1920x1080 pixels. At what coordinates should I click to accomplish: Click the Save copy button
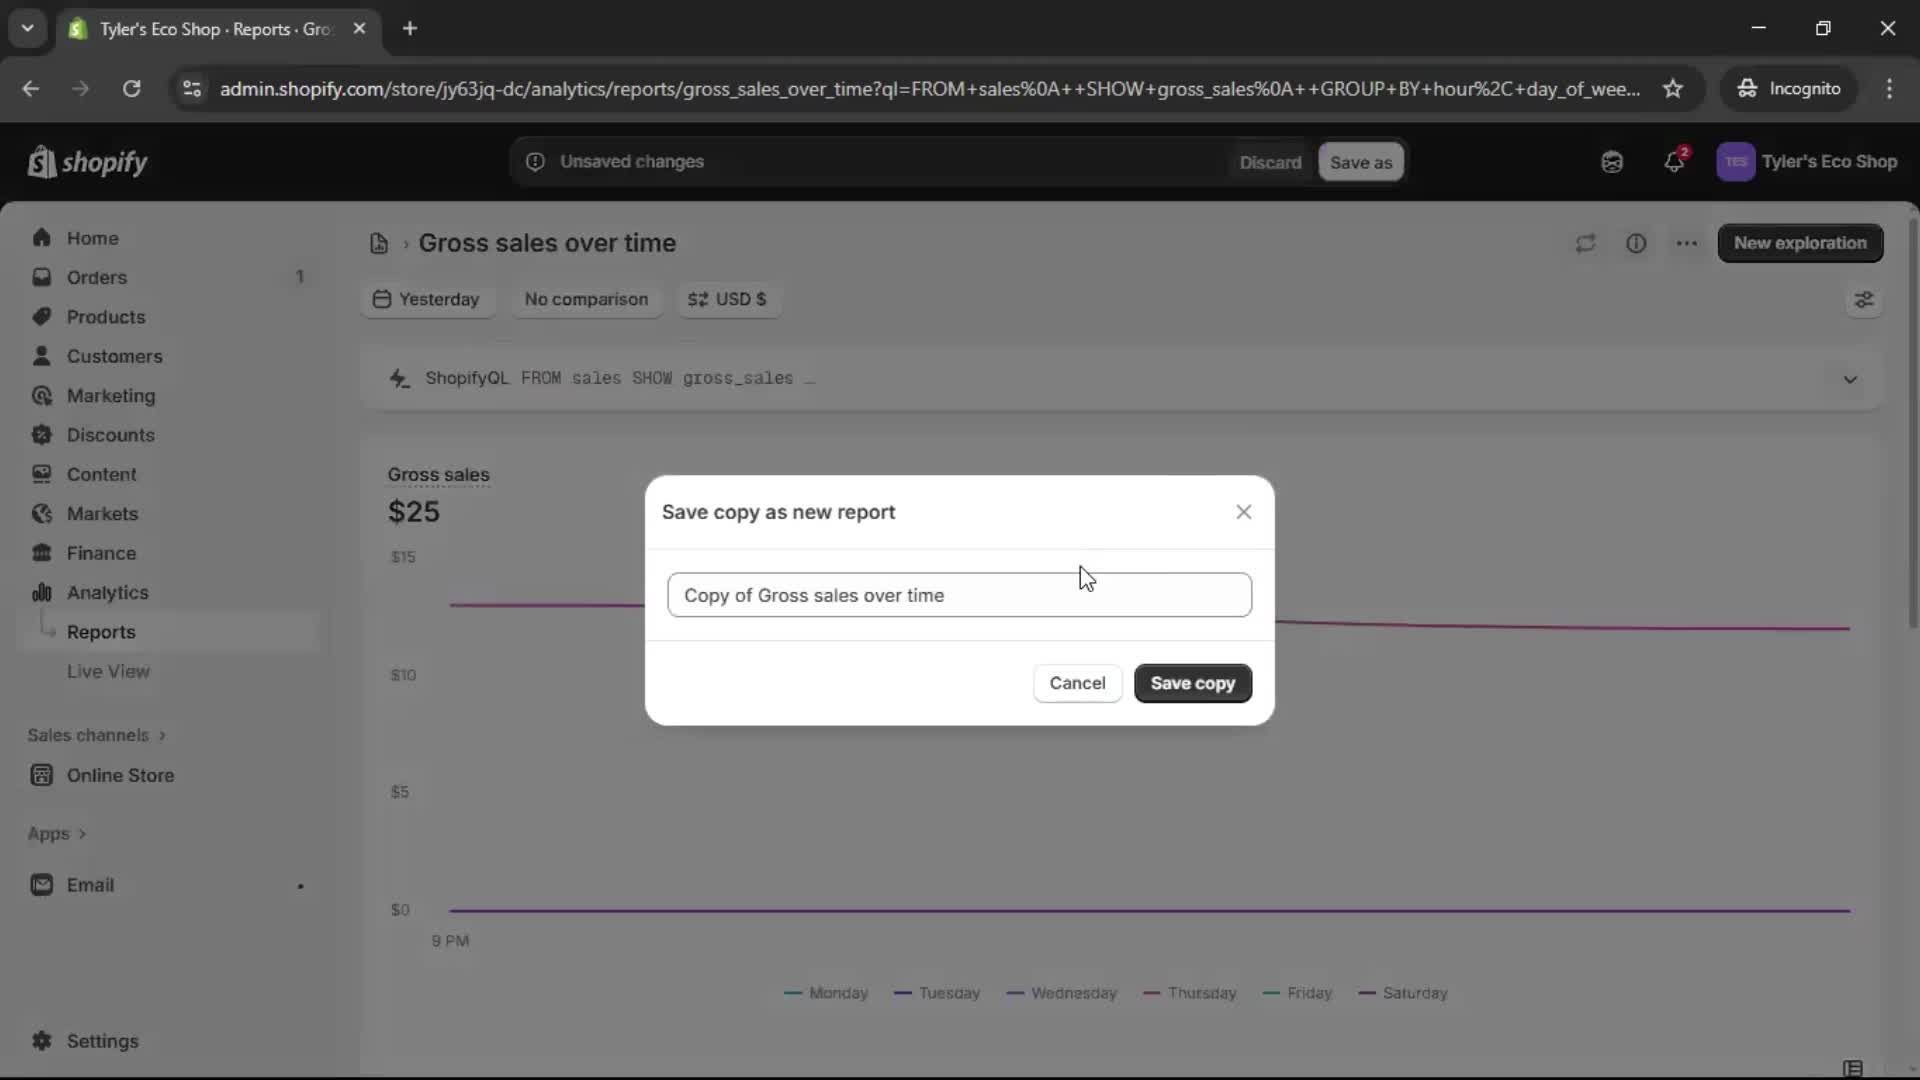(1192, 683)
